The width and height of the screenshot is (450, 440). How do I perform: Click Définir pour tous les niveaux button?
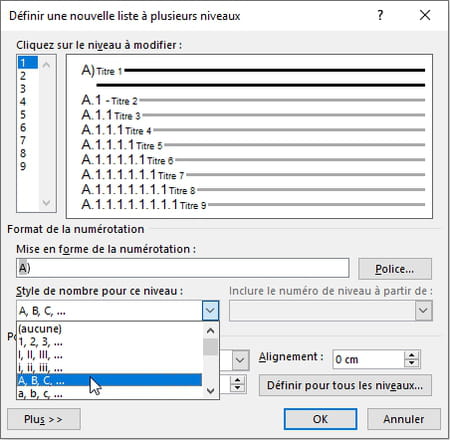click(x=345, y=385)
